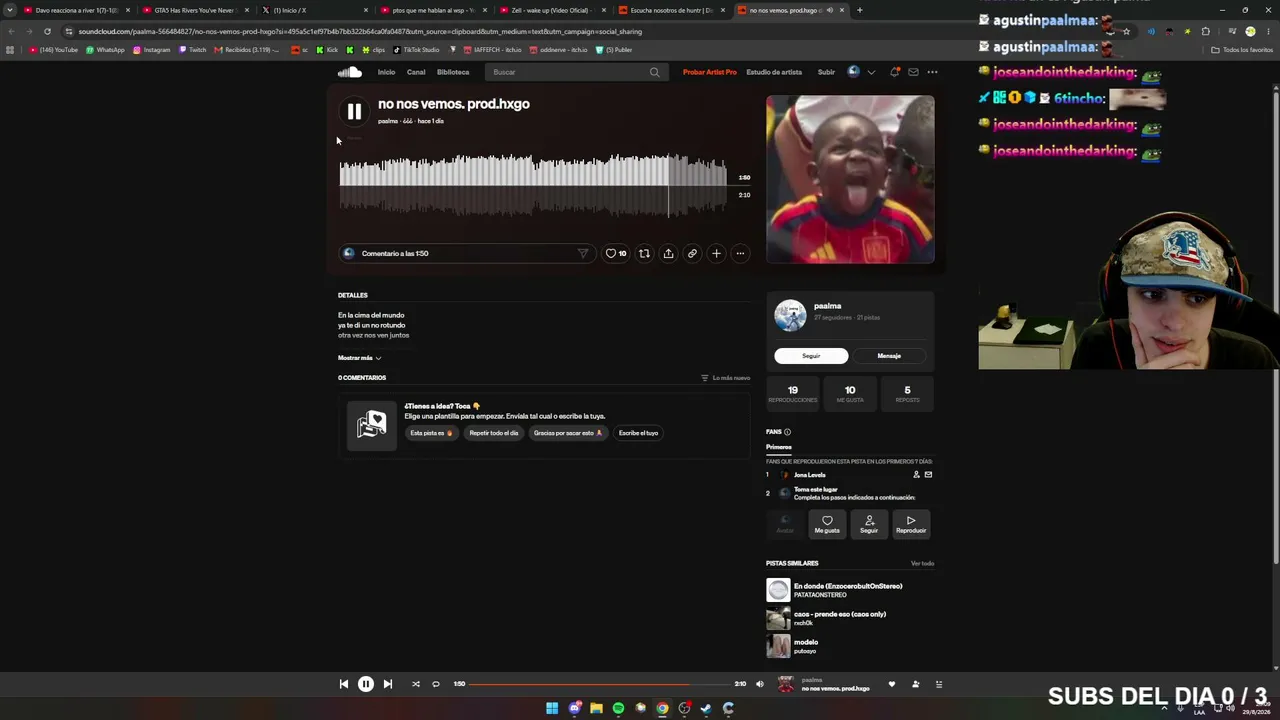Viewport: 1280px width, 720px height.
Task: Open the track's more options ellipsis
Action: coord(740,254)
